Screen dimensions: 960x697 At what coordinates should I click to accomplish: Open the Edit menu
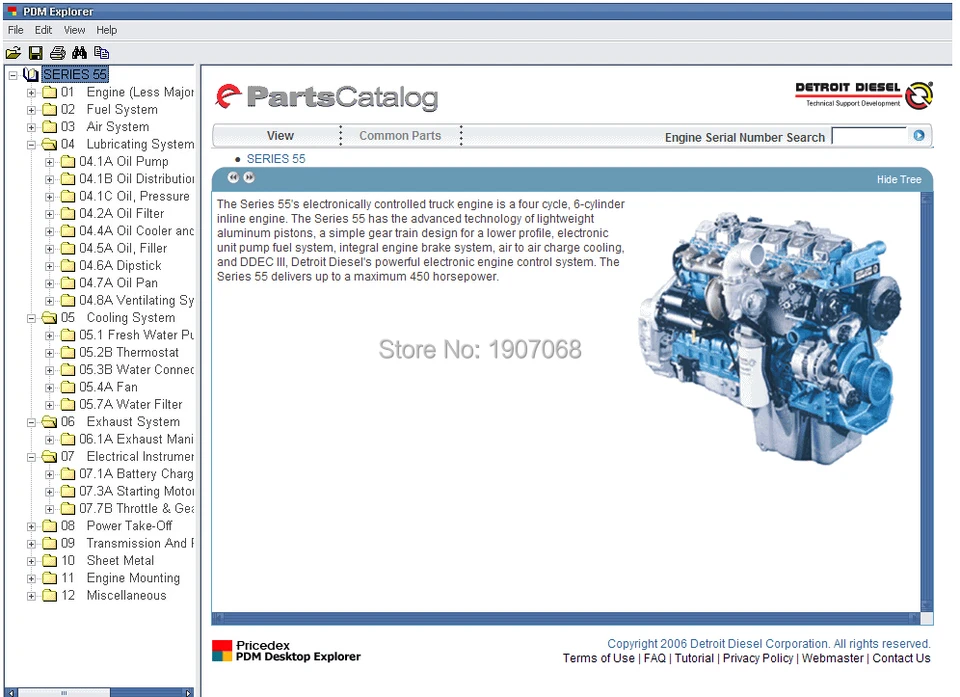click(43, 30)
